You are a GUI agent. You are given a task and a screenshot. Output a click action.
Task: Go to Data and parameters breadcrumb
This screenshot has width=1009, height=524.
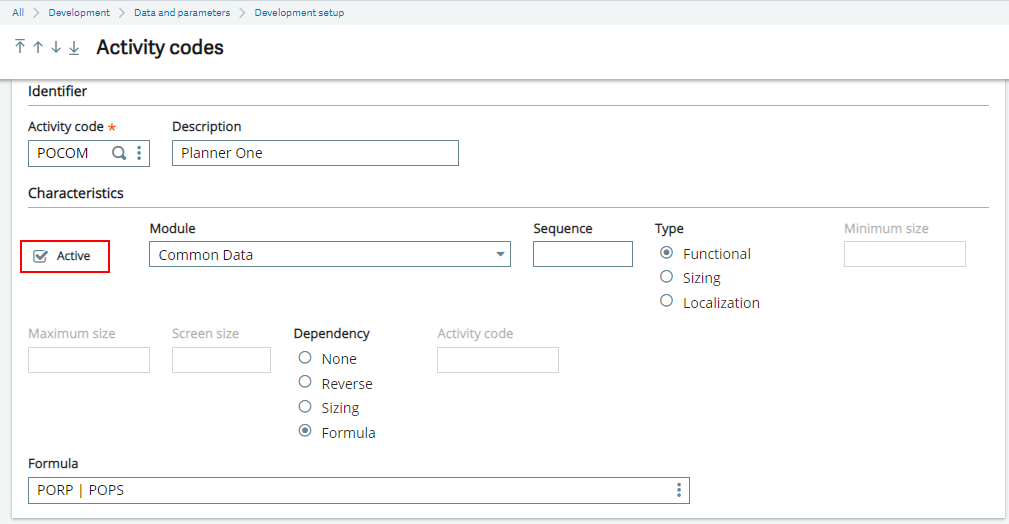click(x=181, y=12)
